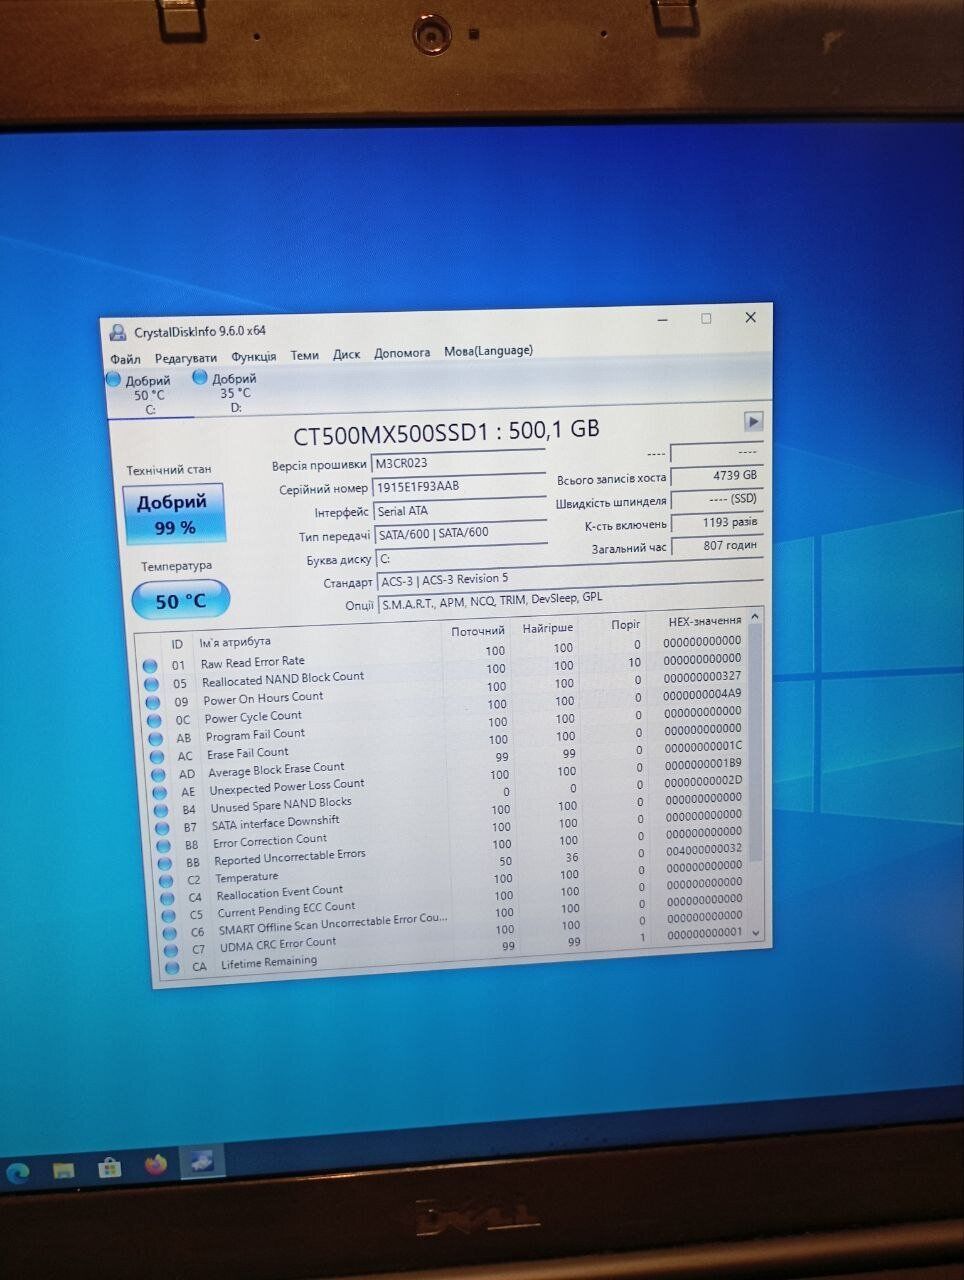Screen dimensions: 964x1280
Task: Click the Добрий 99% health status button
Action: [x=173, y=514]
